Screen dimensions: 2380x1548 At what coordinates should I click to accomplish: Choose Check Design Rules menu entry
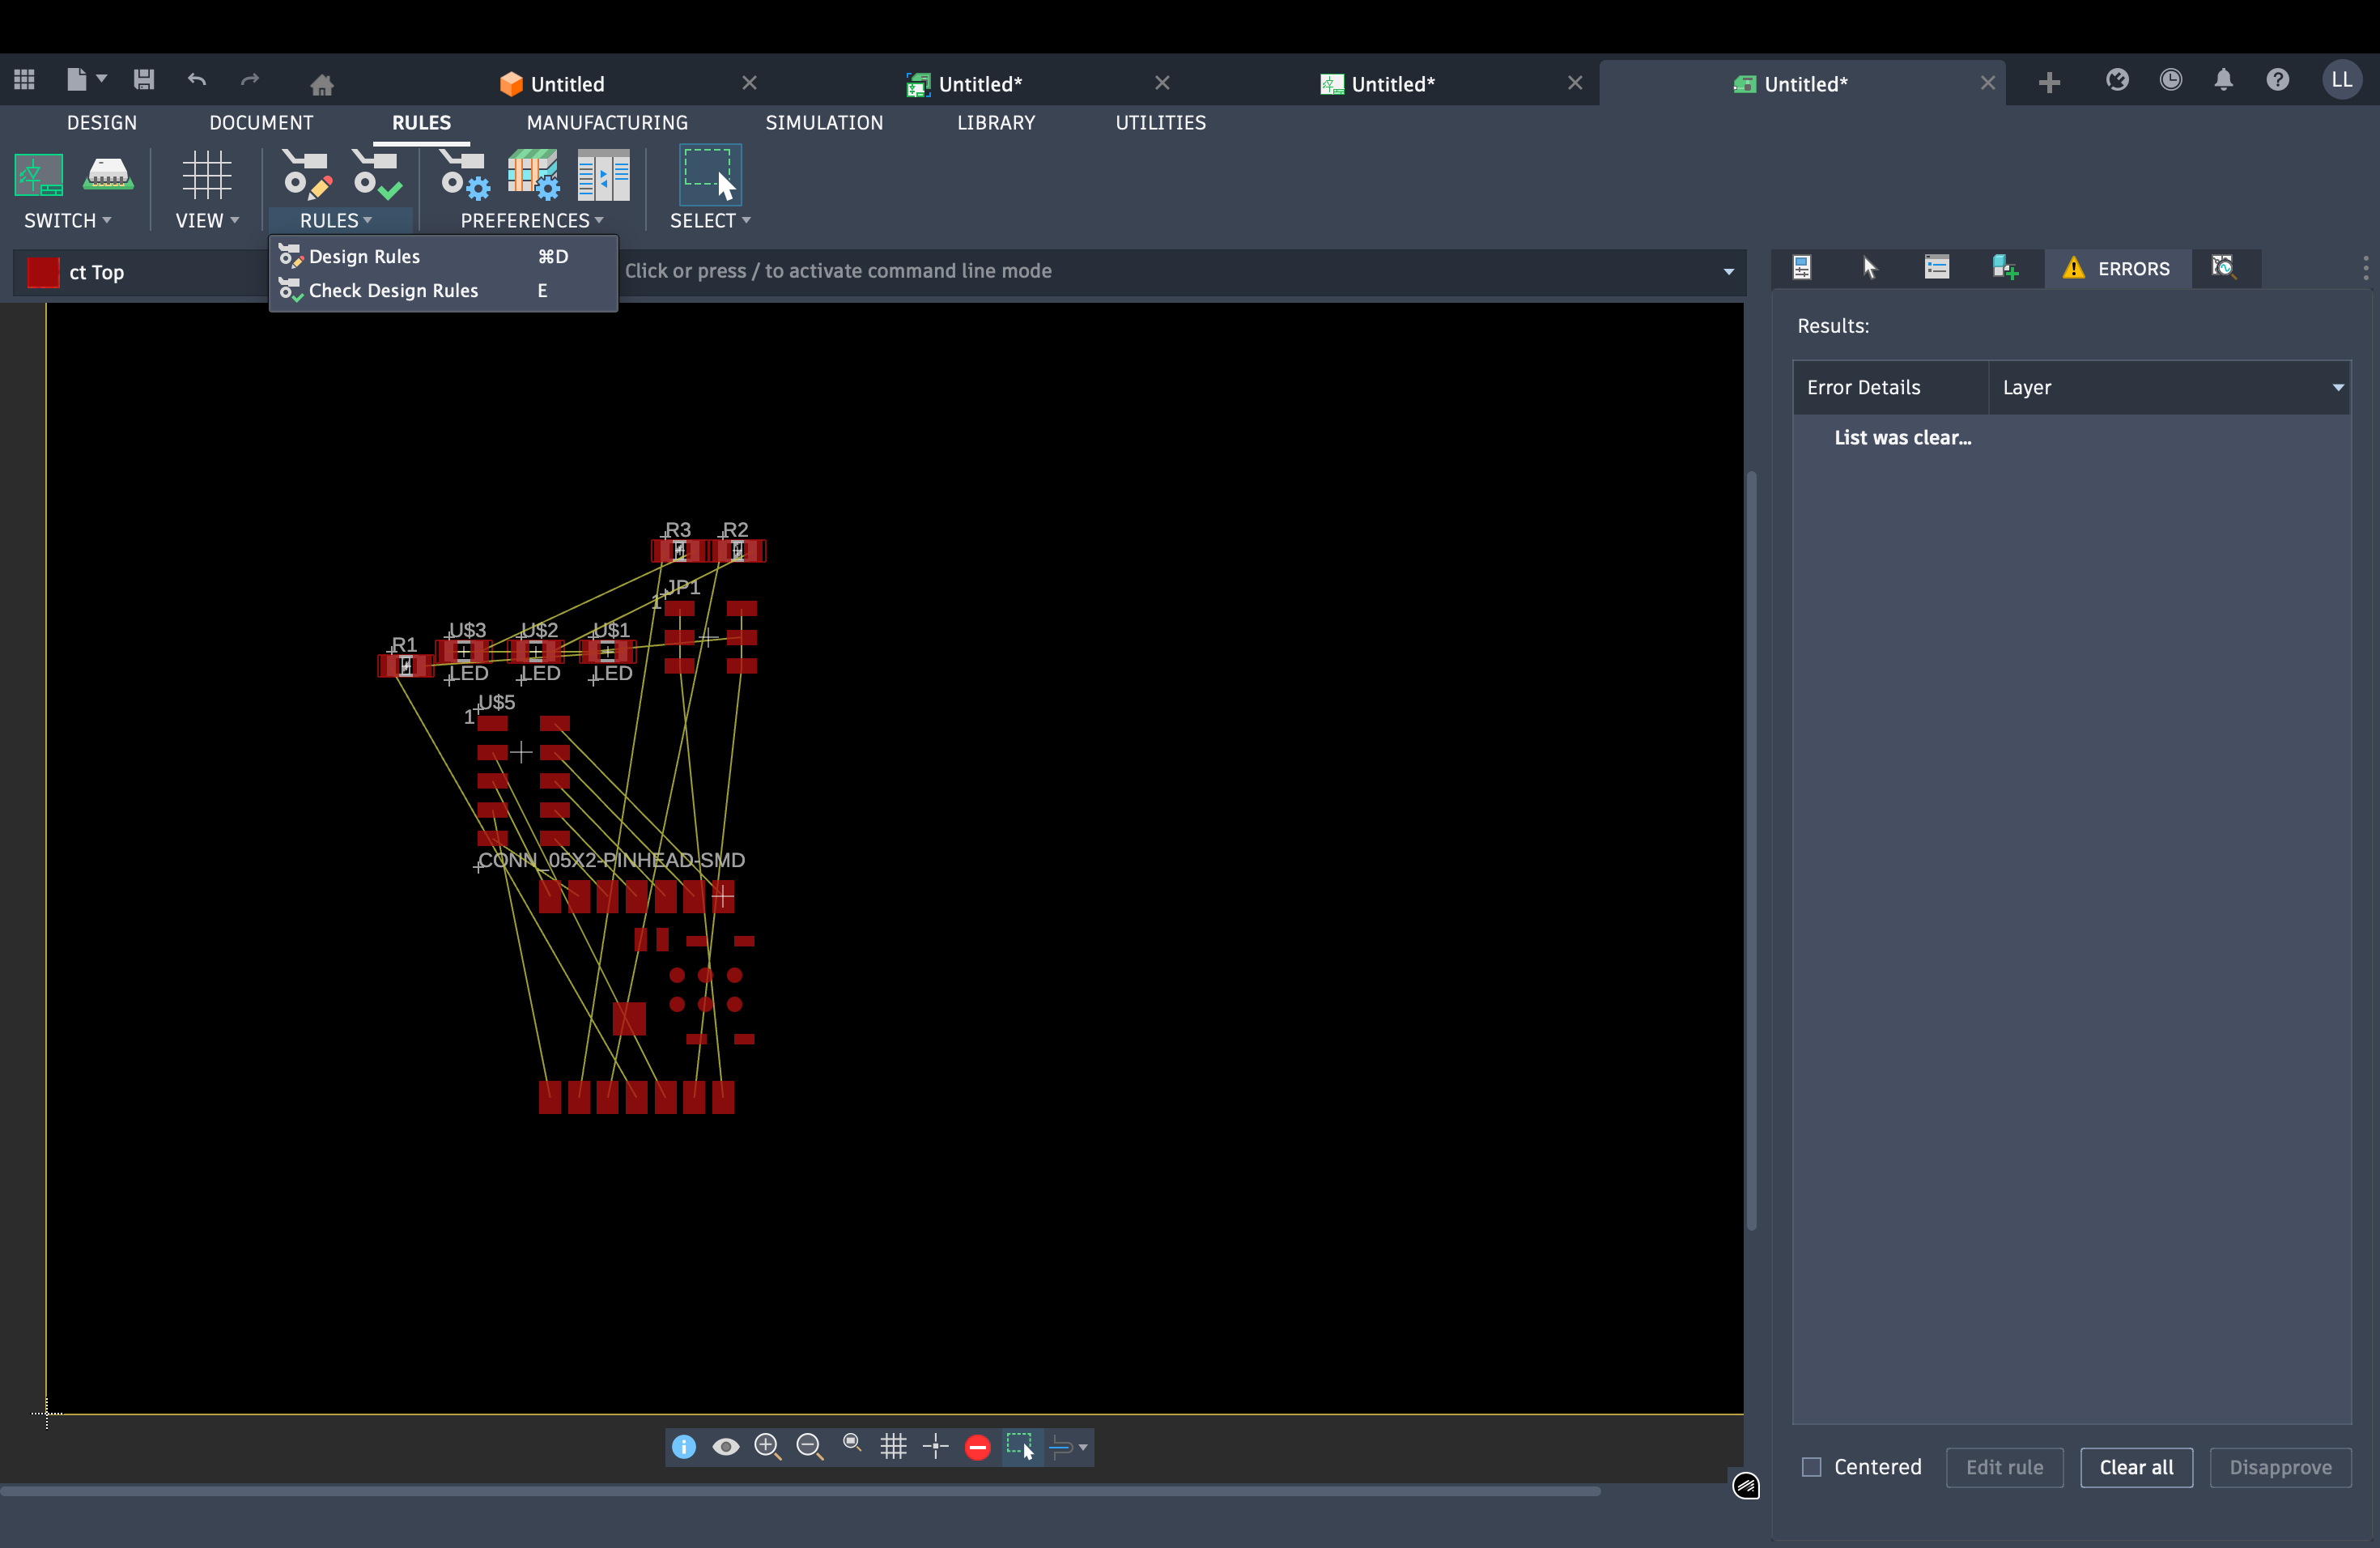(x=393, y=290)
